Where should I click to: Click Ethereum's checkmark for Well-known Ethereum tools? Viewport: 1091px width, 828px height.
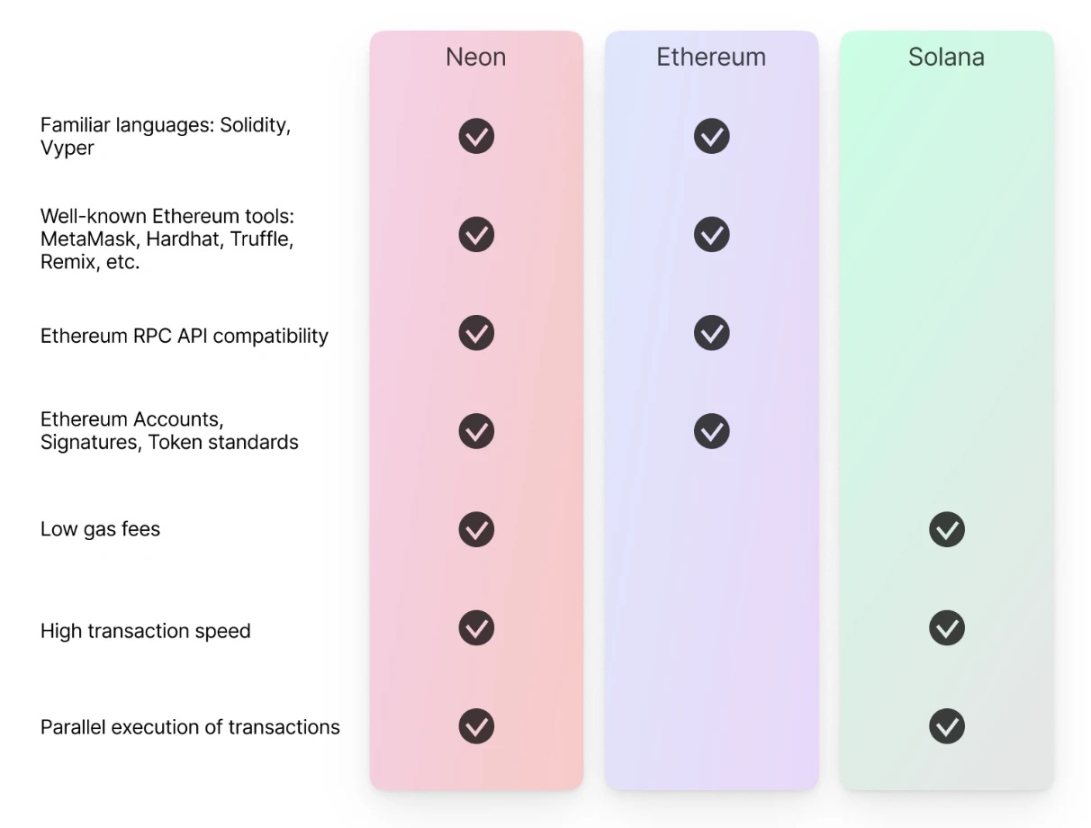click(711, 234)
